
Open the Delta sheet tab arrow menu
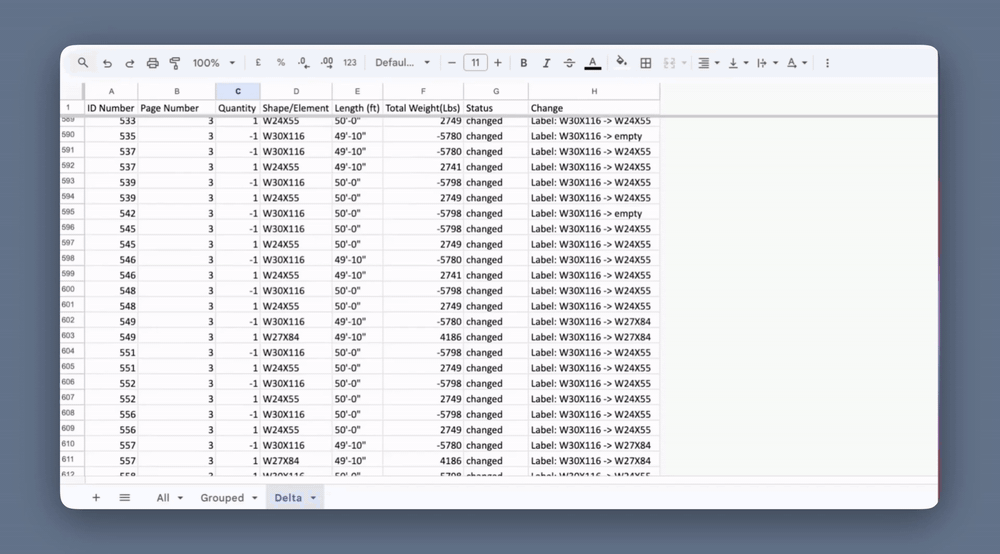coord(313,498)
